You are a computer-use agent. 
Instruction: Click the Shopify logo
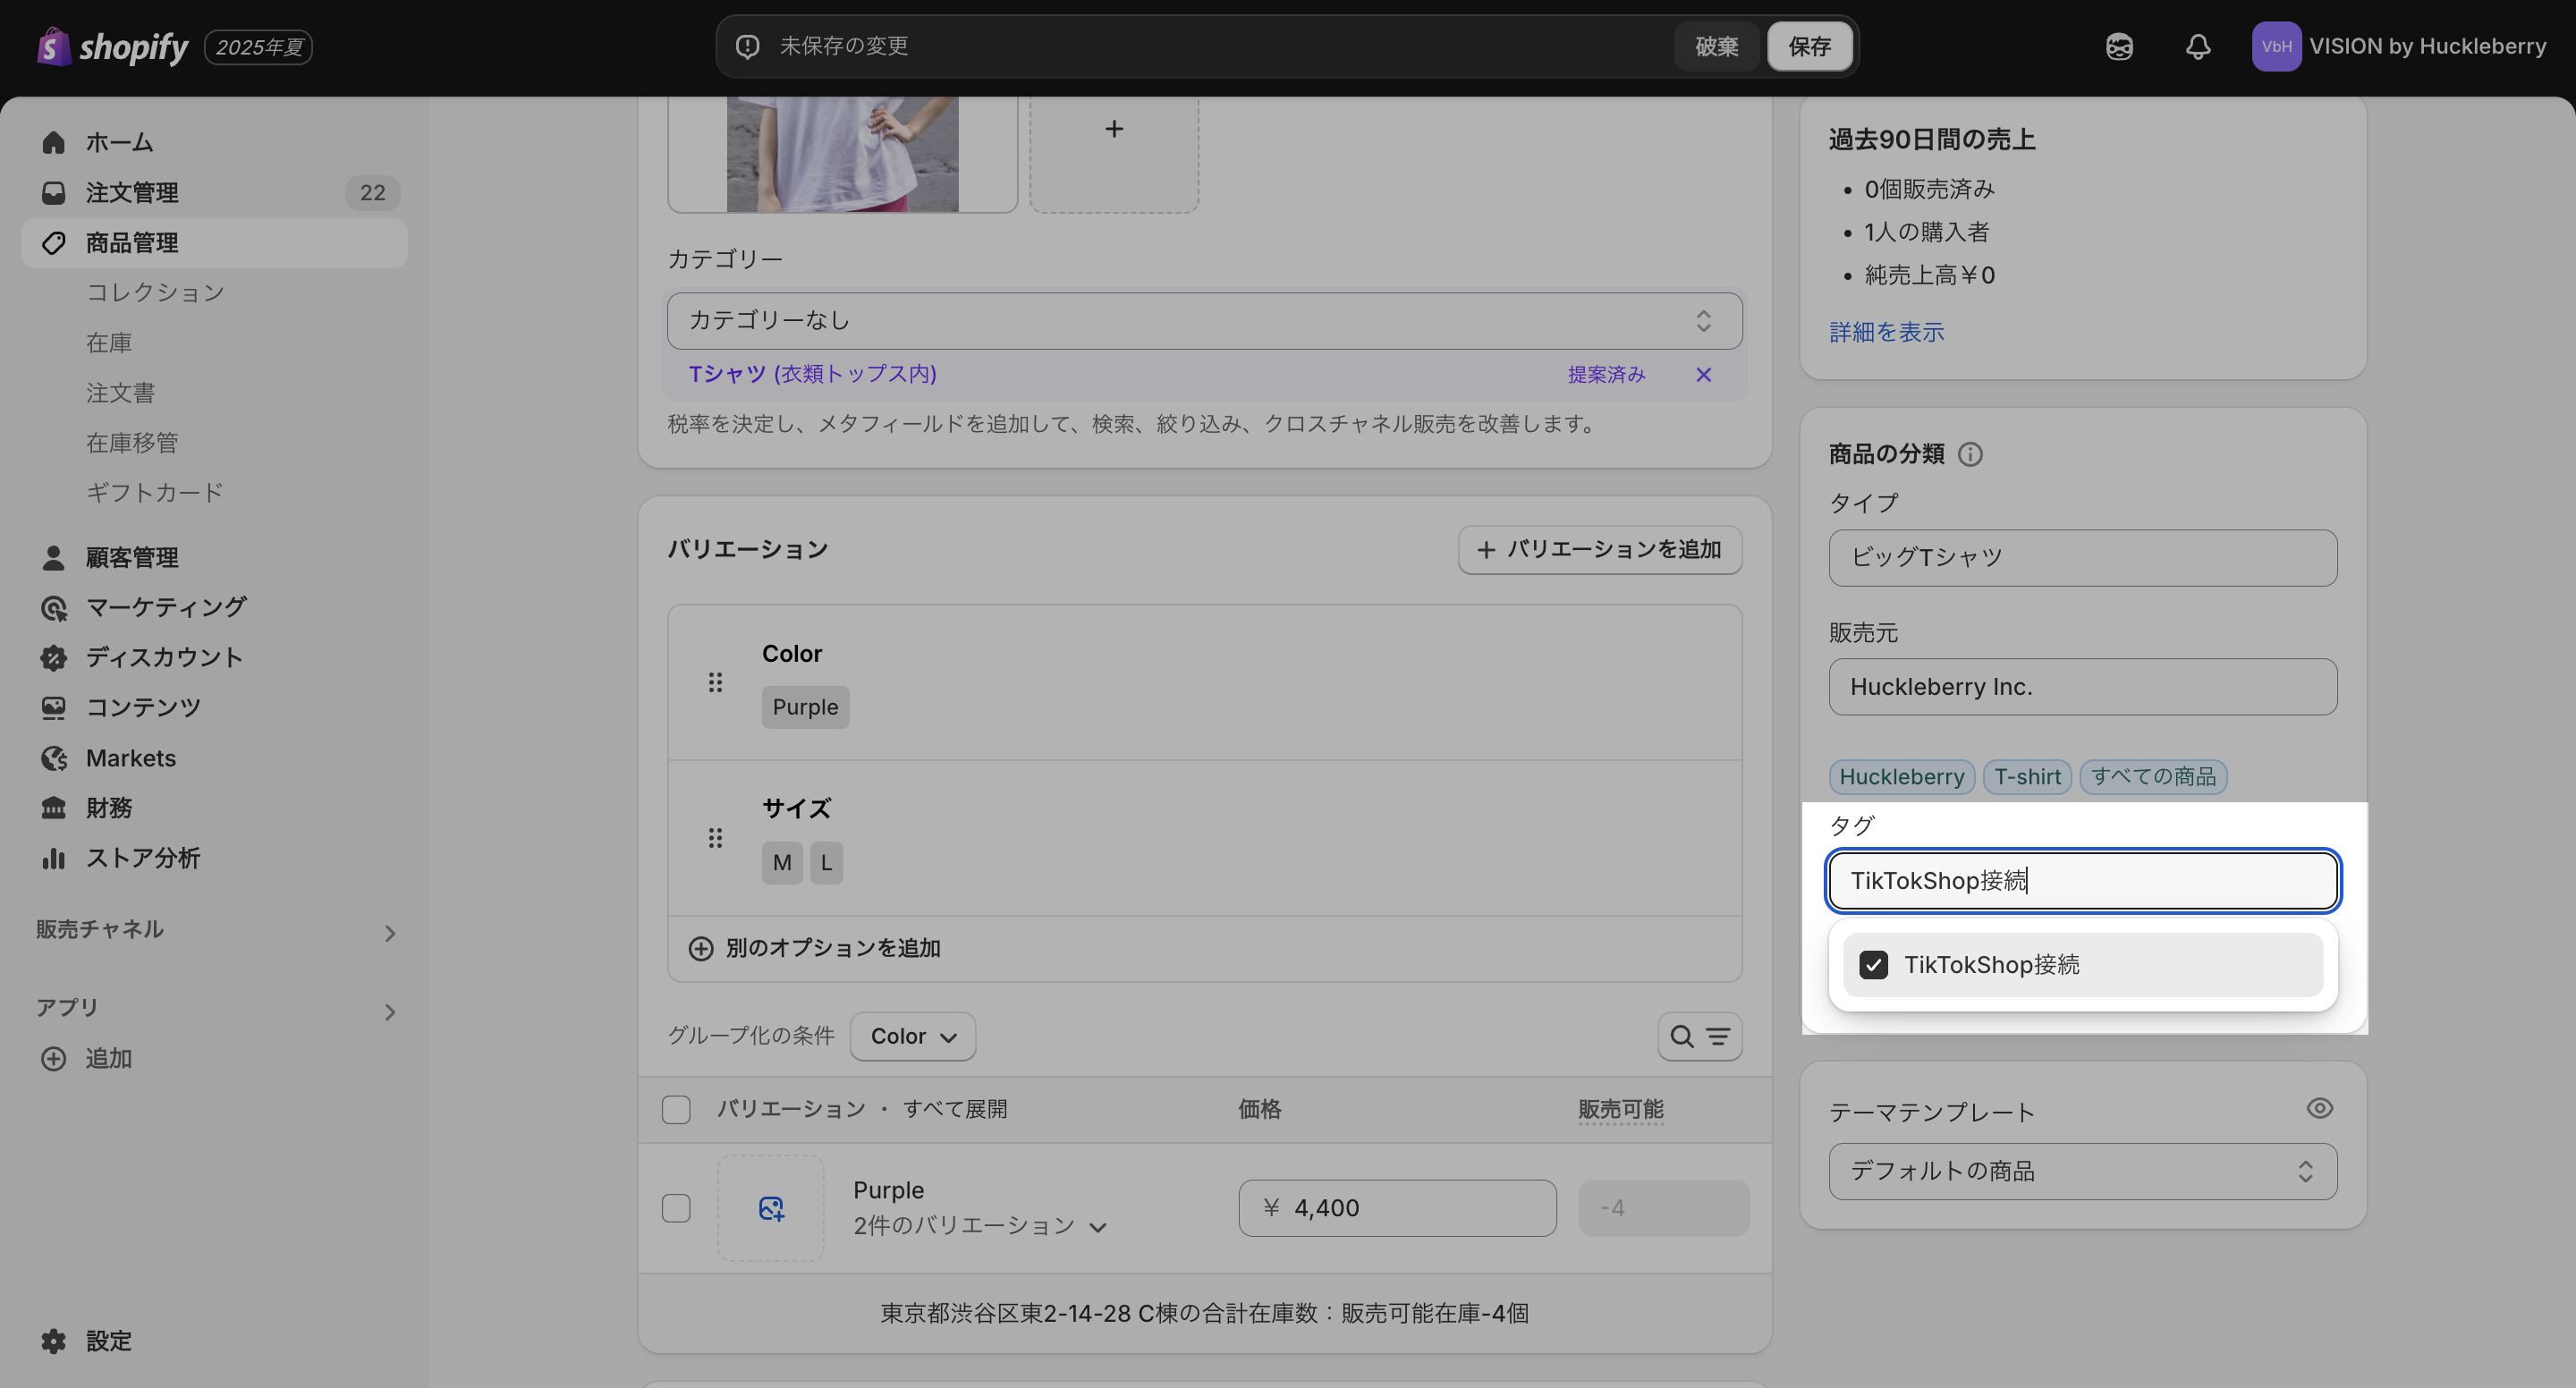click(112, 47)
